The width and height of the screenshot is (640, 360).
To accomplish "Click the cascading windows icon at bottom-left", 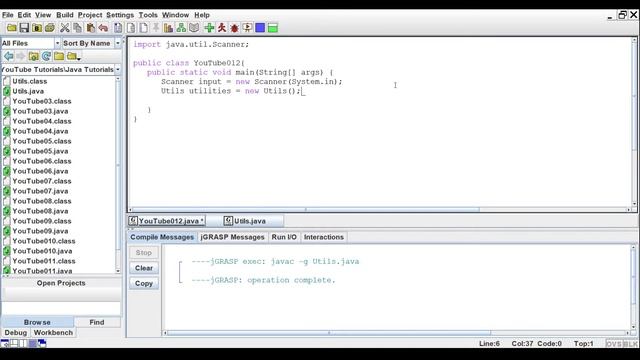I will [42, 343].
